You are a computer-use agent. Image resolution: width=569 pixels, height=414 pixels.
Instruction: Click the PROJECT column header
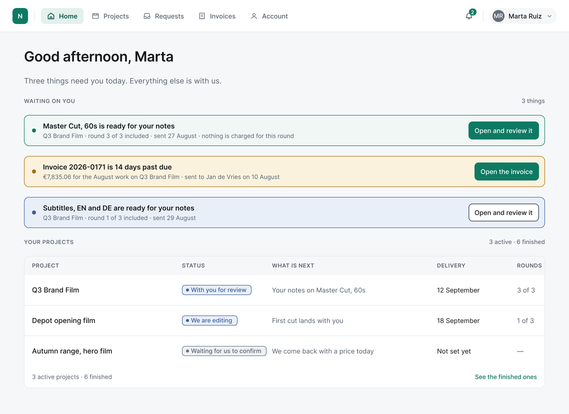[x=45, y=266]
